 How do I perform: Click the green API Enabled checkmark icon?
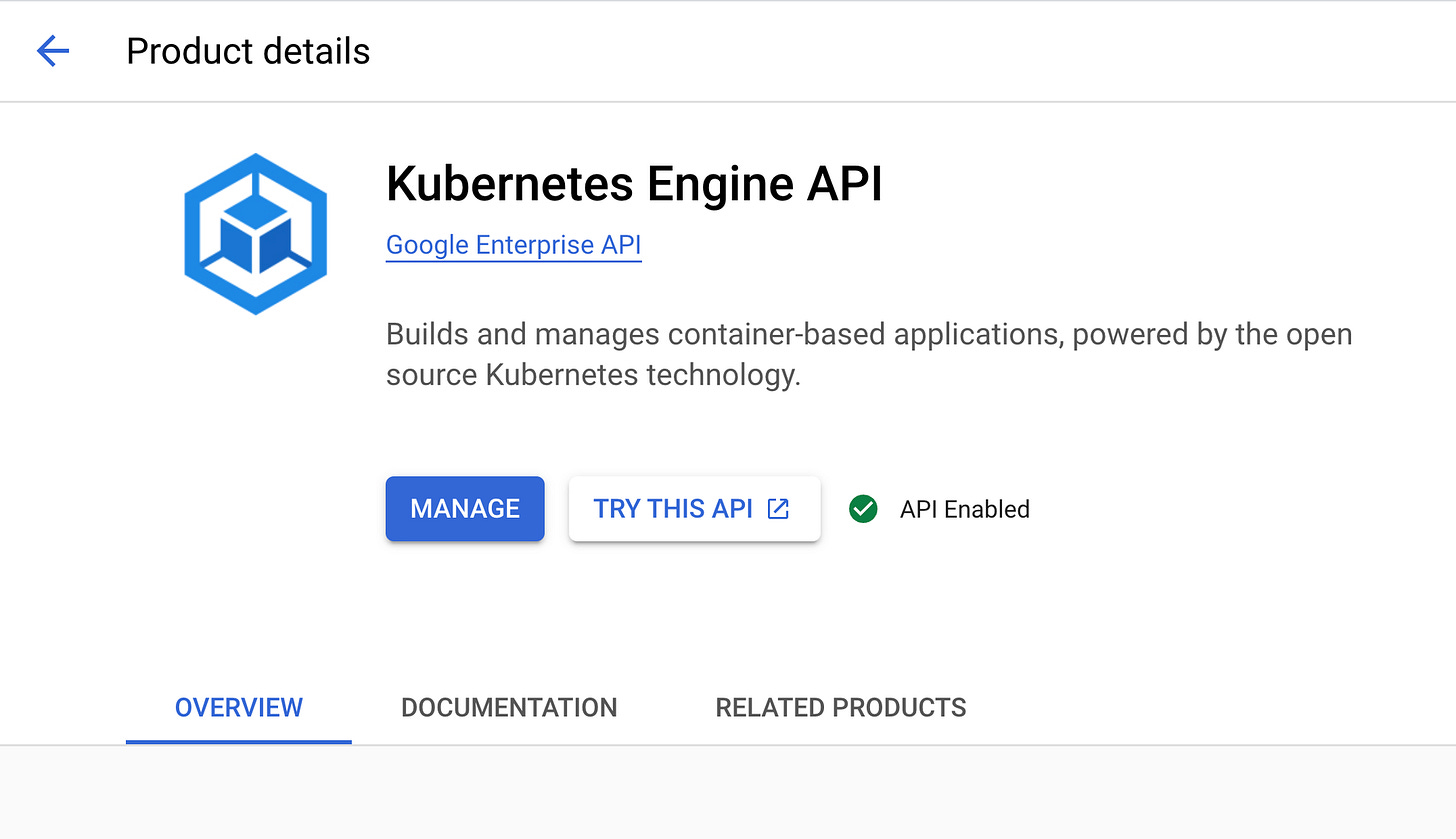[862, 509]
